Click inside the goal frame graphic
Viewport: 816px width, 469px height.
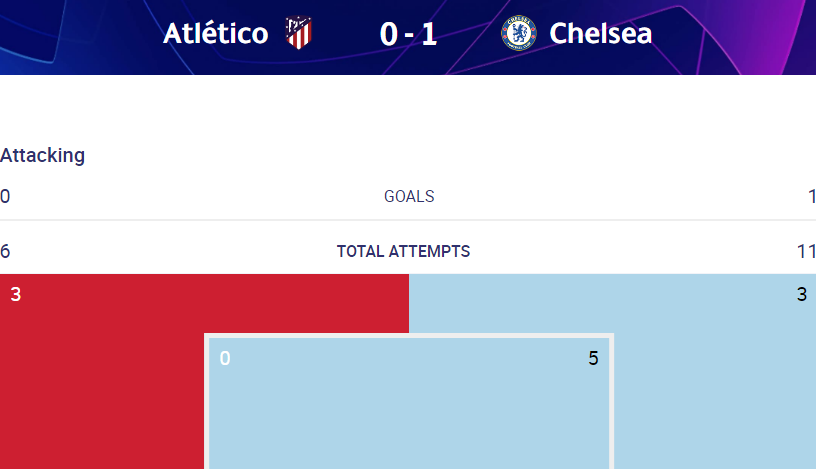coord(409,403)
